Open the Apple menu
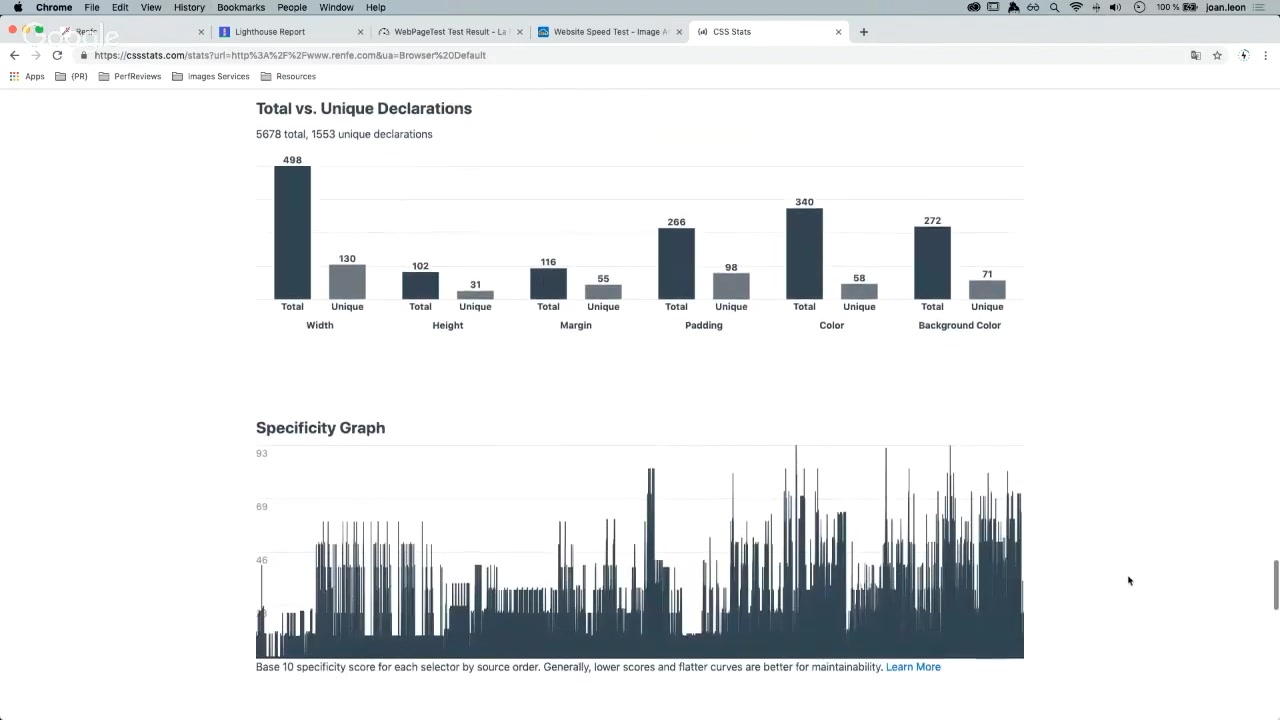 tap(17, 7)
